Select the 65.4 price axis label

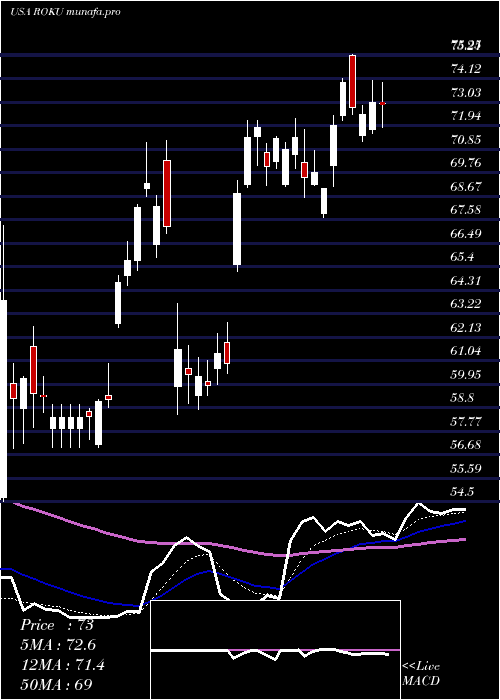[462, 257]
